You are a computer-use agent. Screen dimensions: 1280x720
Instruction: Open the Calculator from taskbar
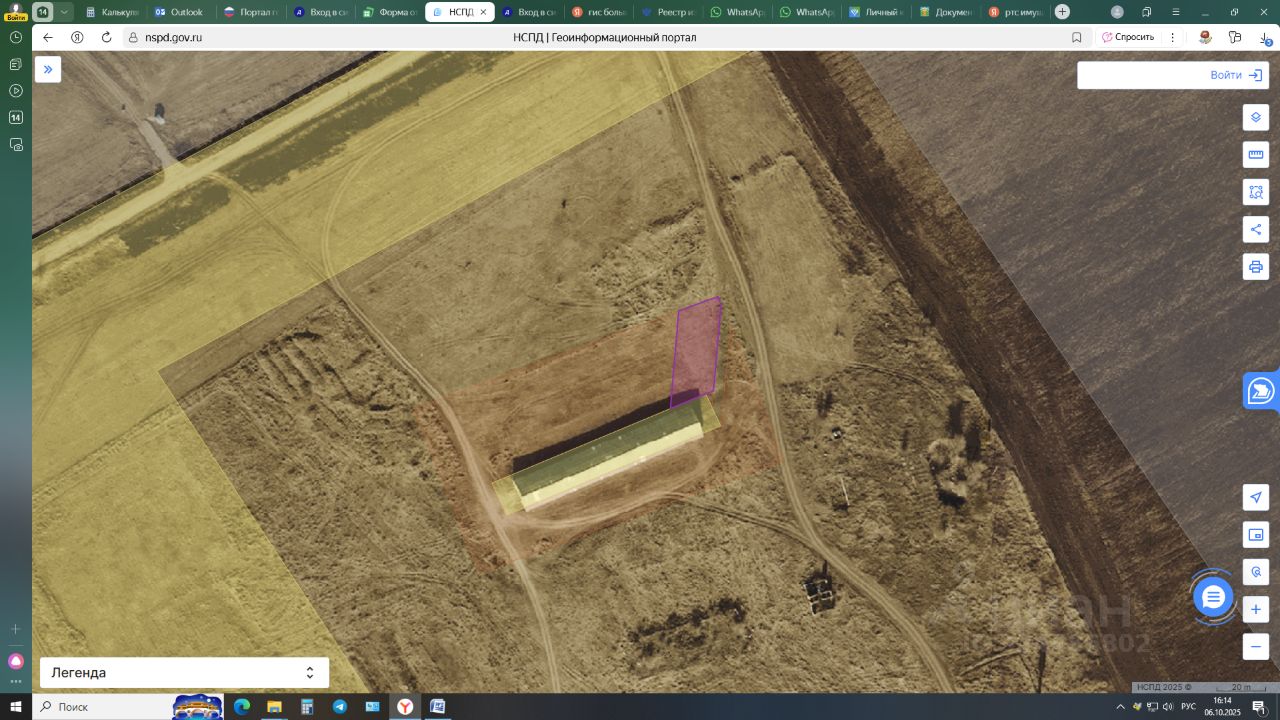[307, 707]
